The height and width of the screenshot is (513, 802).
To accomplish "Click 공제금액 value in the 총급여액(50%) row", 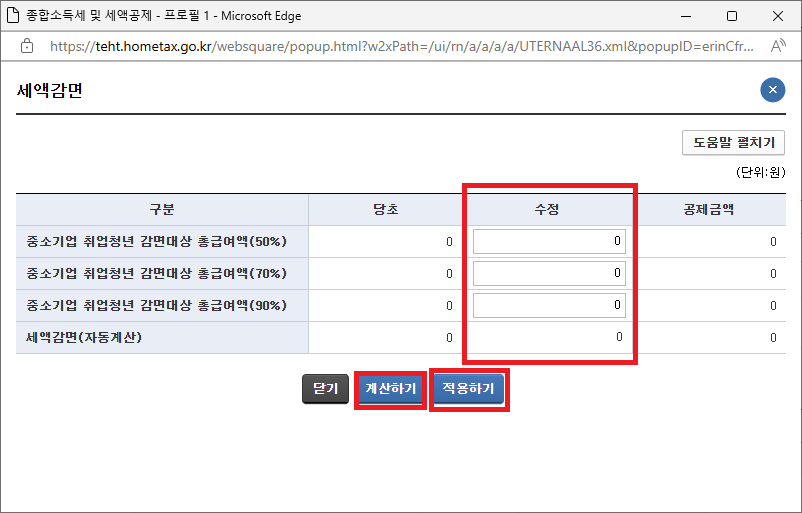I will tap(773, 241).
